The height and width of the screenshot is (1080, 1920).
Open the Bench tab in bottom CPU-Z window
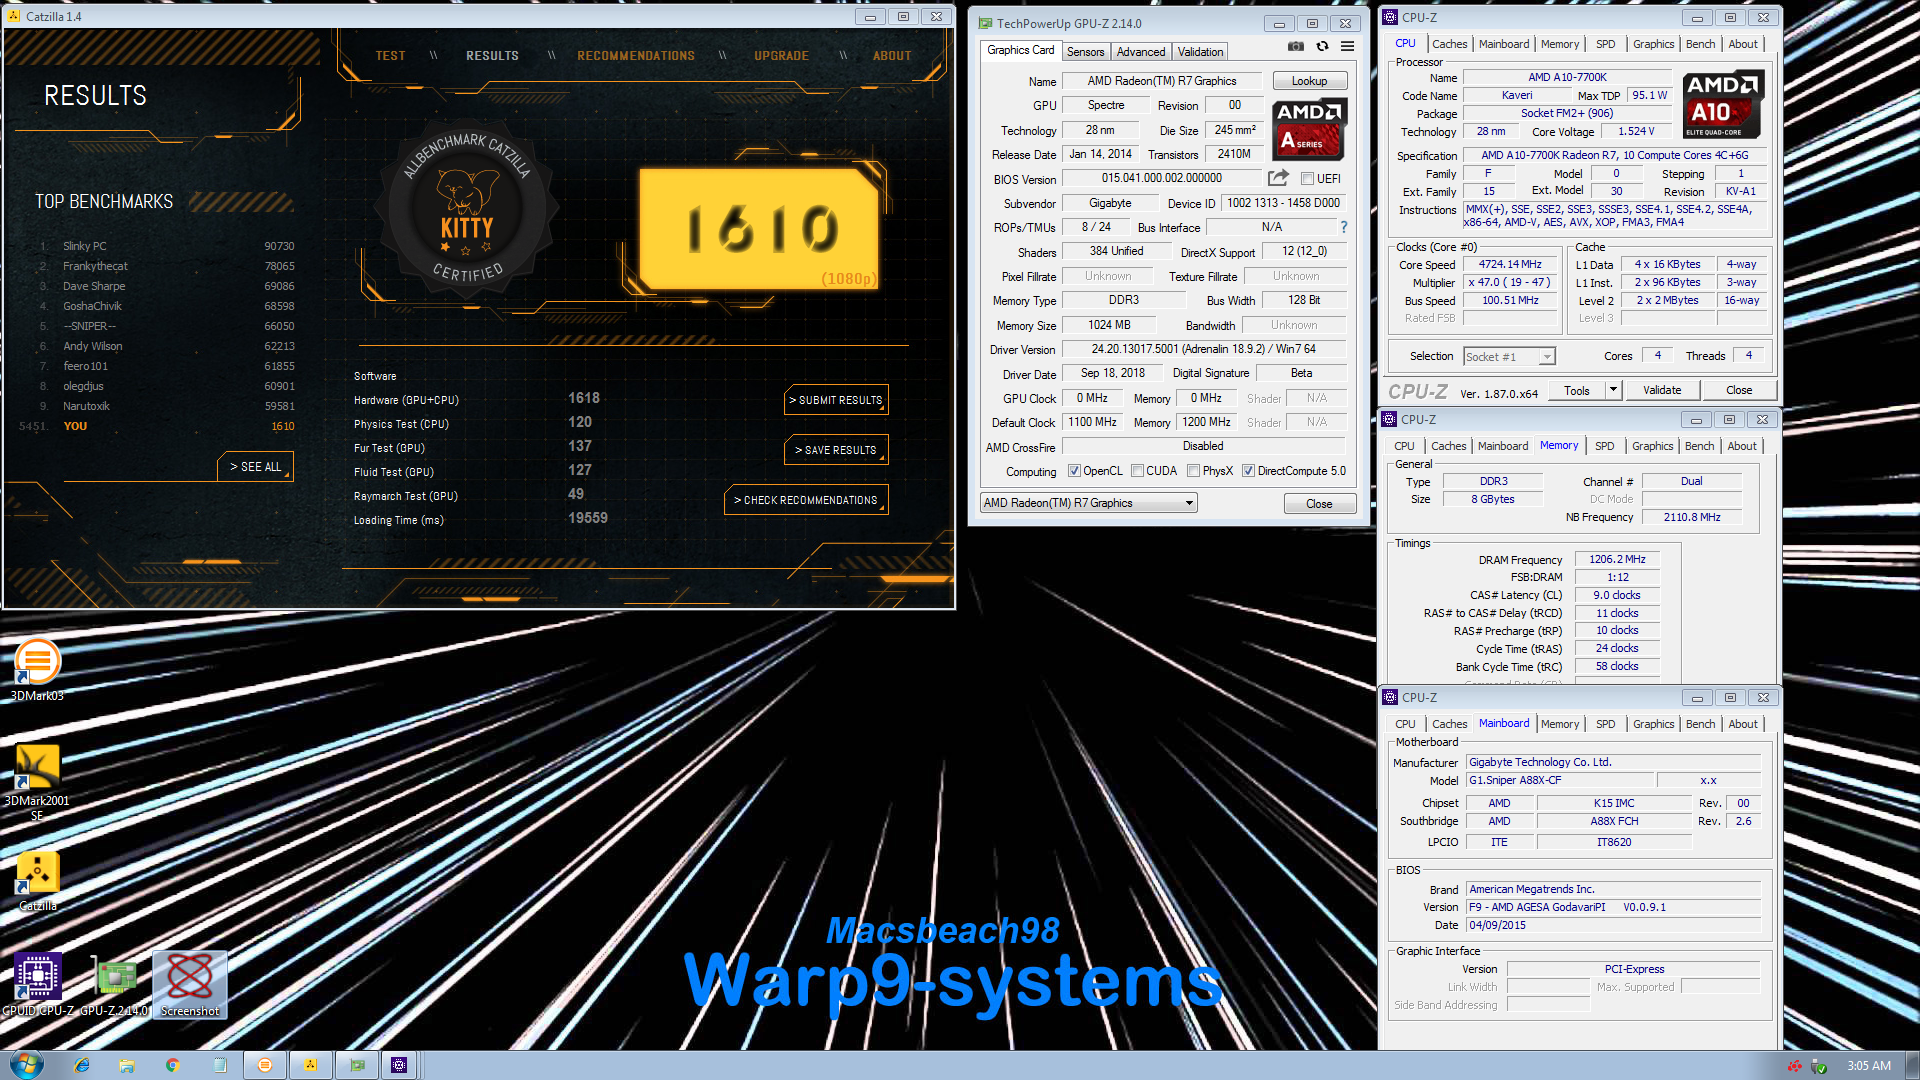1700,724
